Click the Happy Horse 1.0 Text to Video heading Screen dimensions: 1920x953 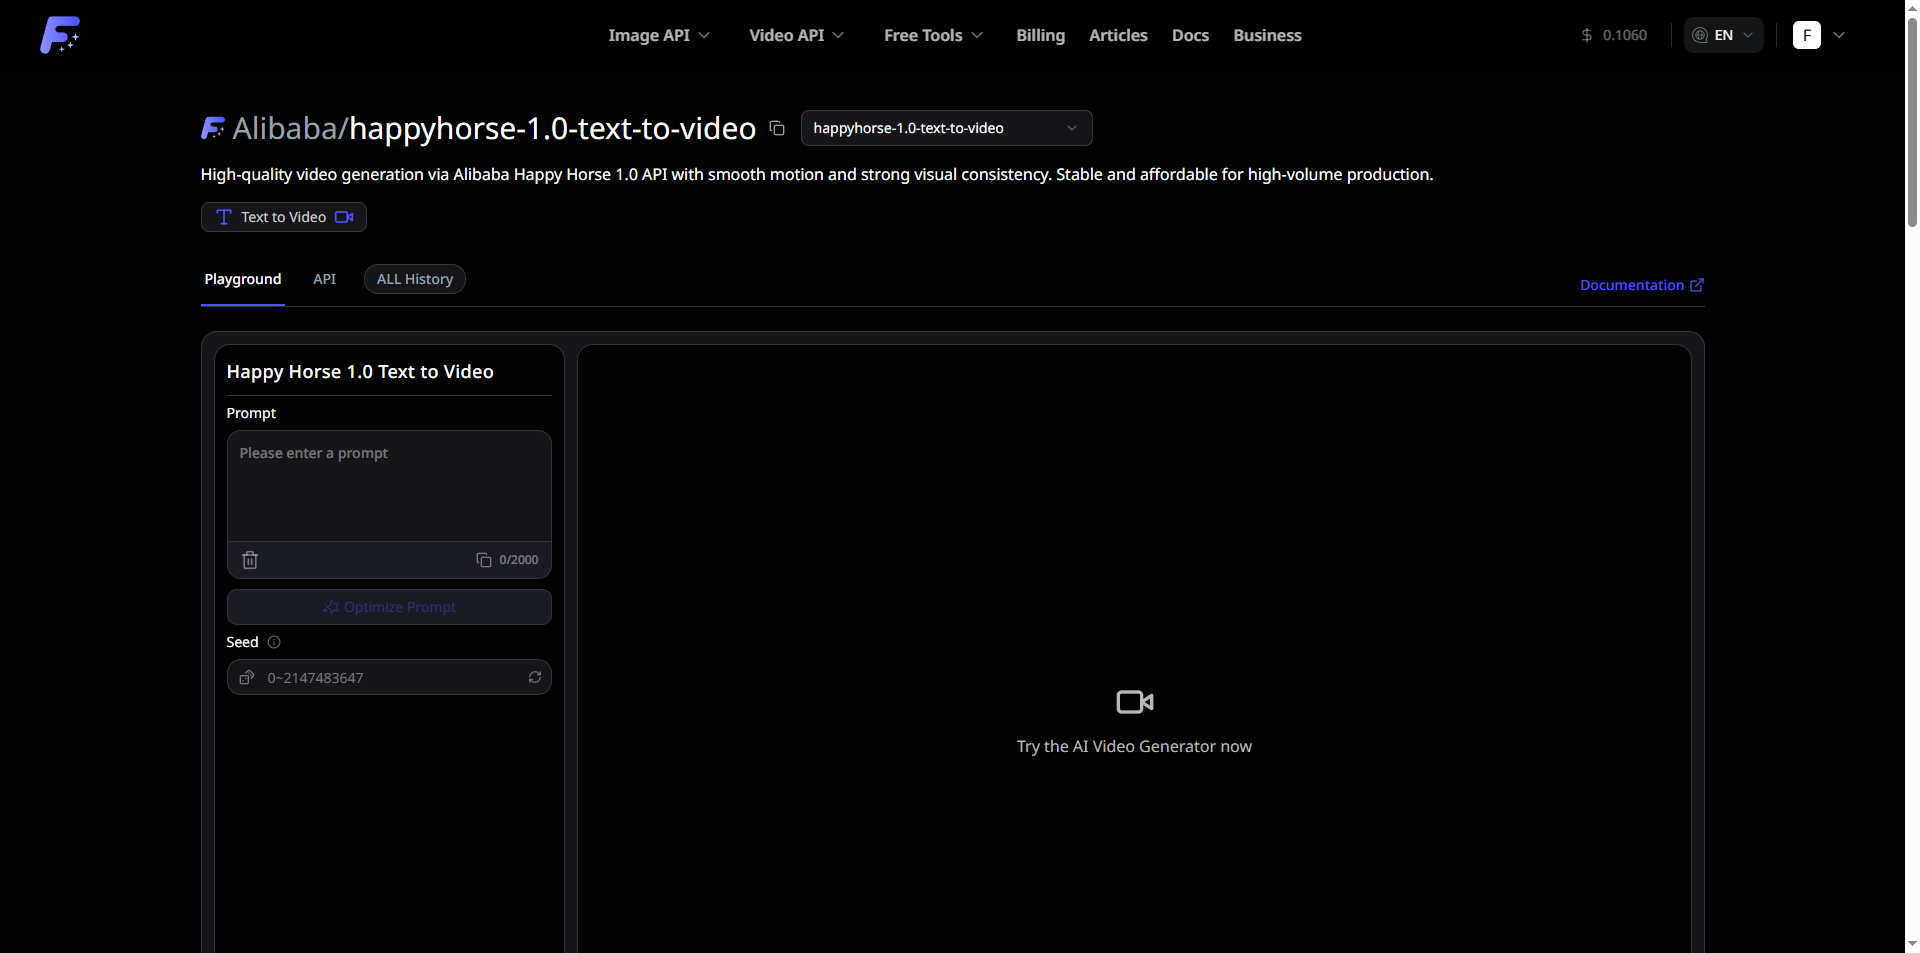point(360,371)
